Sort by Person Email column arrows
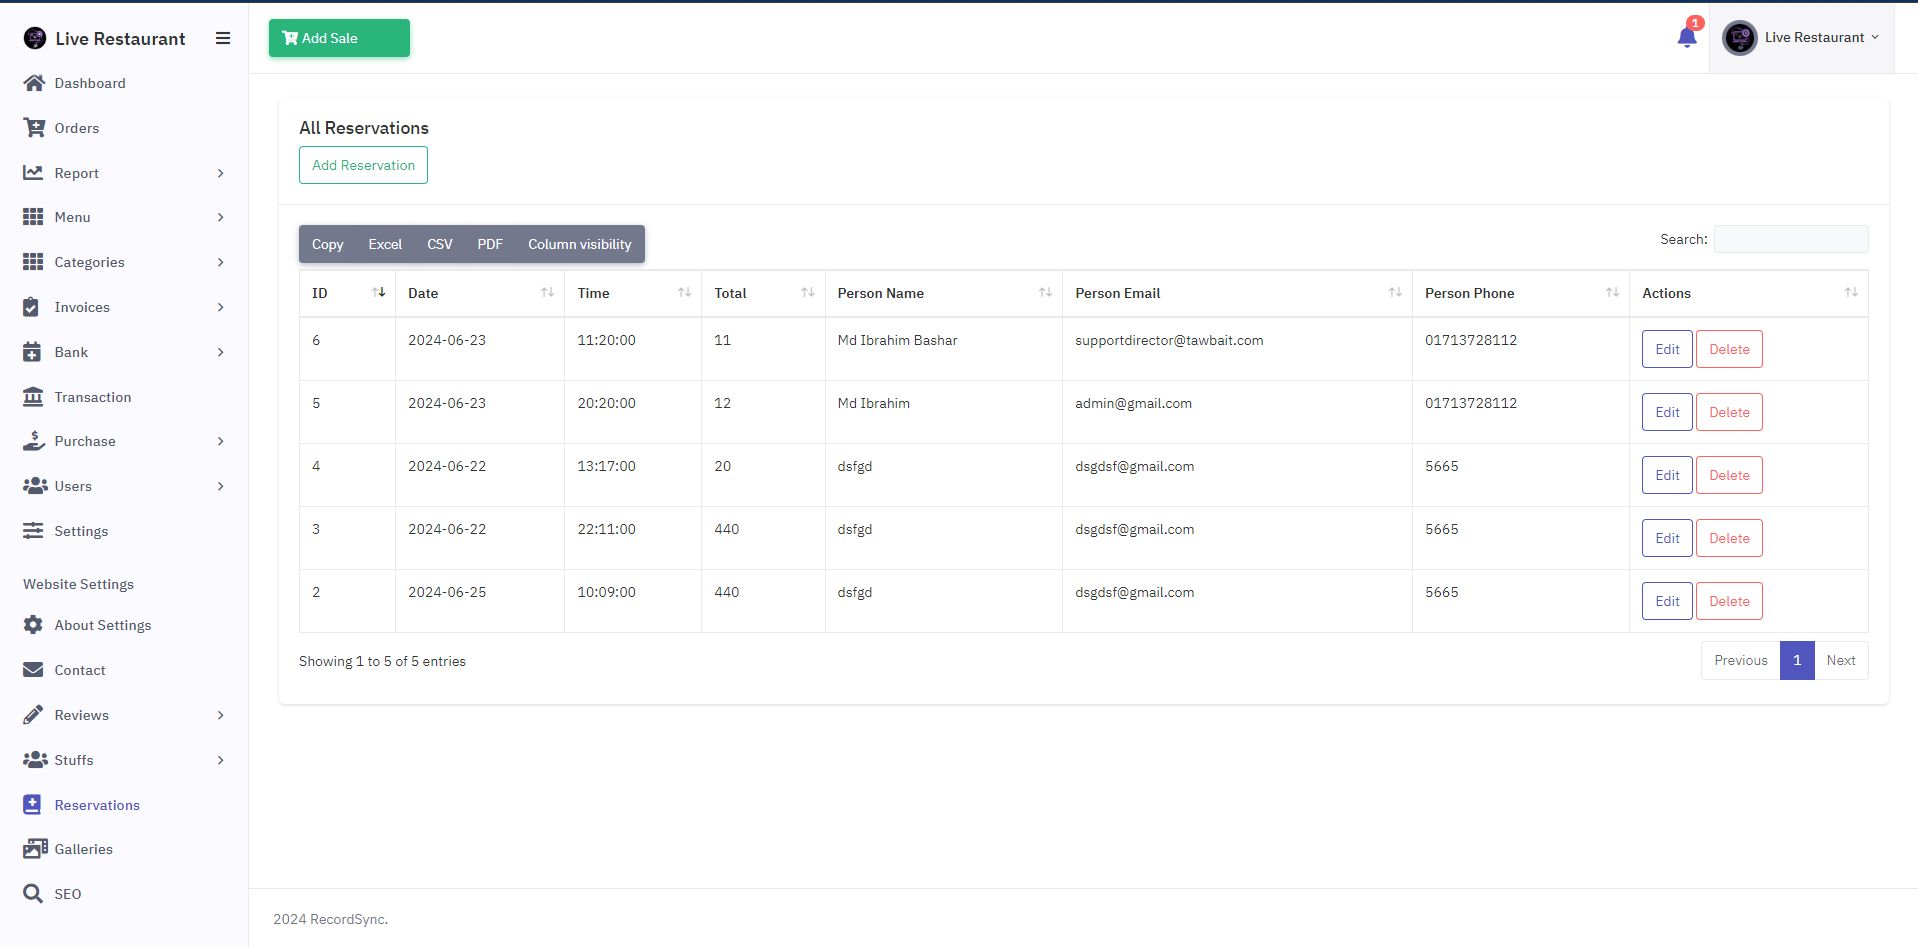This screenshot has width=1918, height=947. coord(1396,292)
